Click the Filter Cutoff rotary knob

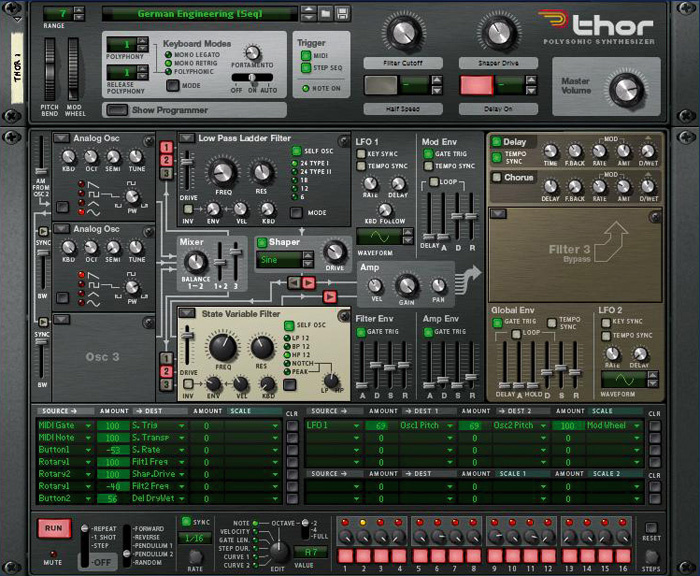403,31
